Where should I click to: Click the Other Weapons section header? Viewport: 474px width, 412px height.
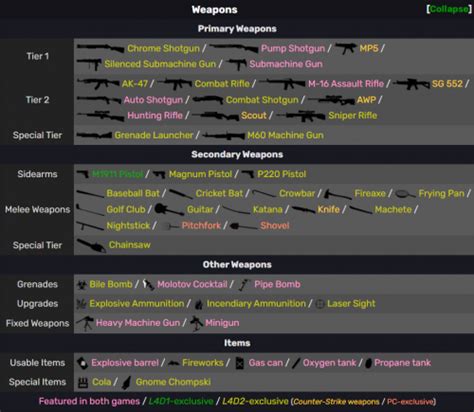[237, 265]
